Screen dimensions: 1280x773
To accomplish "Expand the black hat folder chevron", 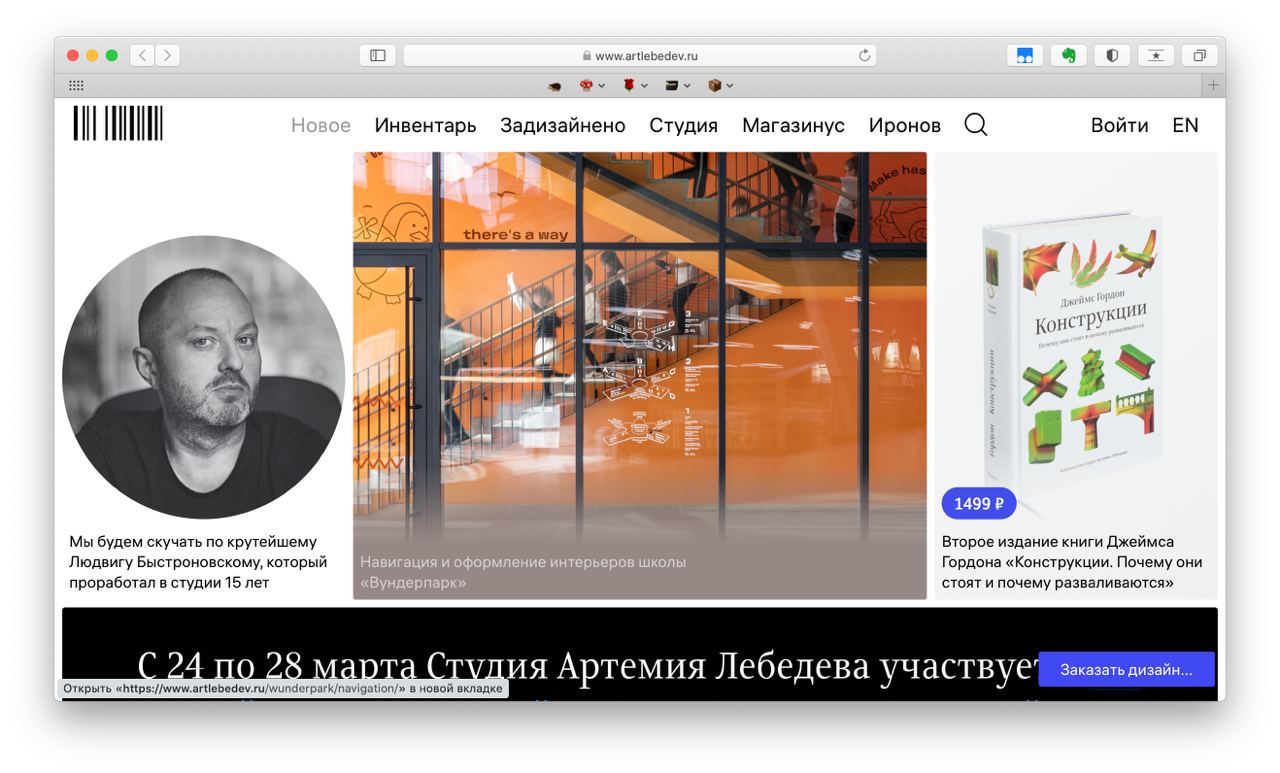I will click(687, 86).
